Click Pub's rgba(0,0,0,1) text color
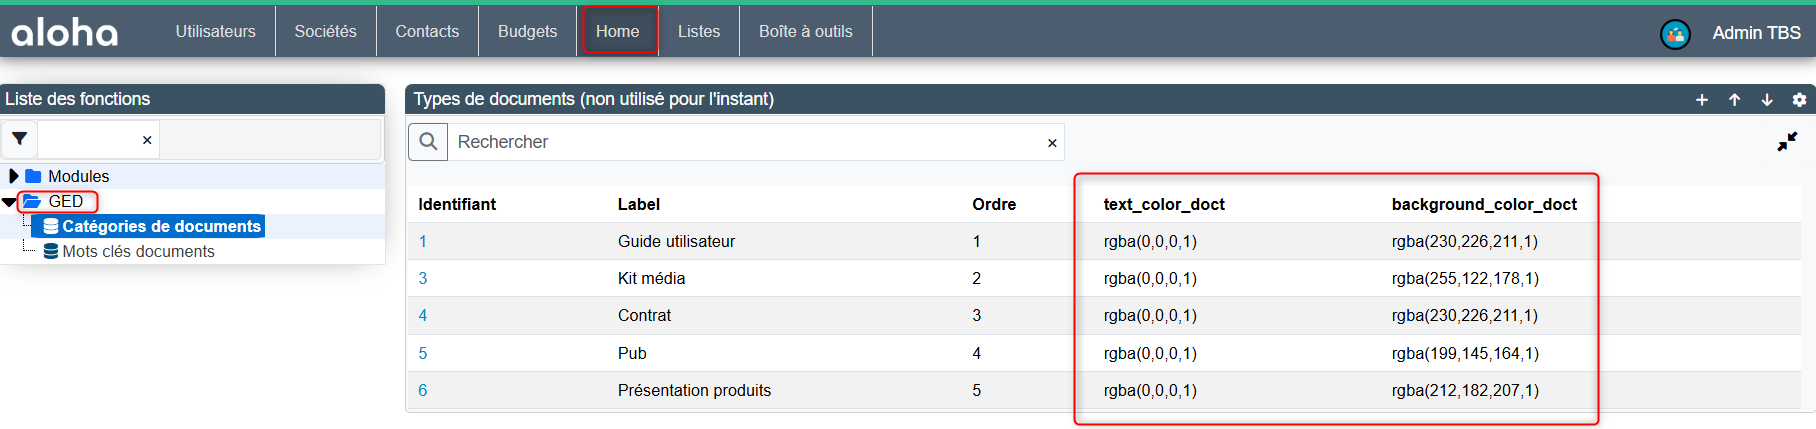This screenshot has width=1816, height=429. pyautogui.click(x=1150, y=353)
